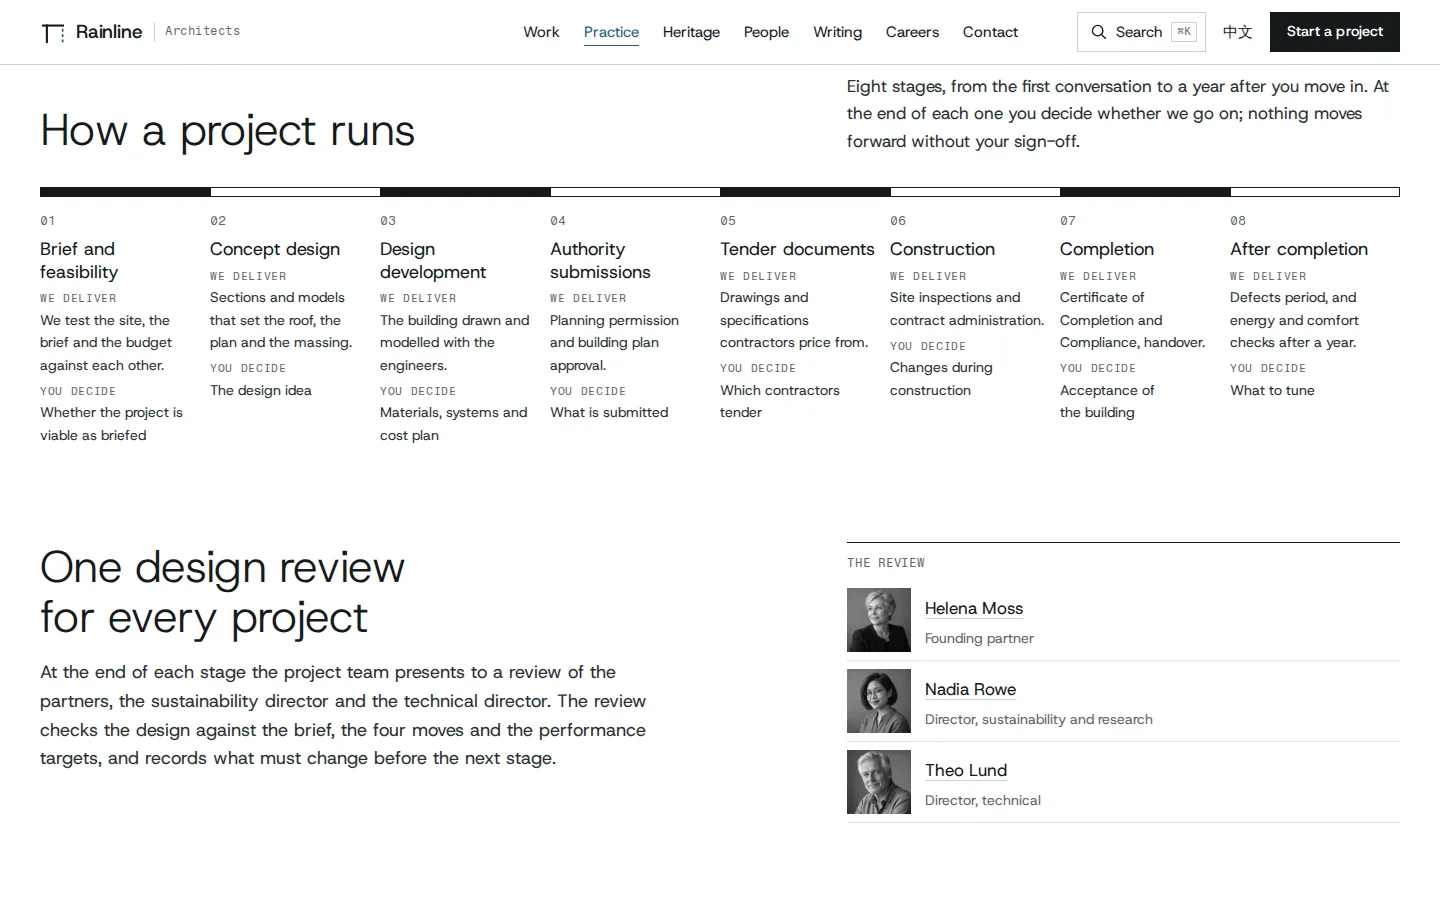The width and height of the screenshot is (1440, 900).
Task: Open the Work menu item
Action: click(541, 32)
